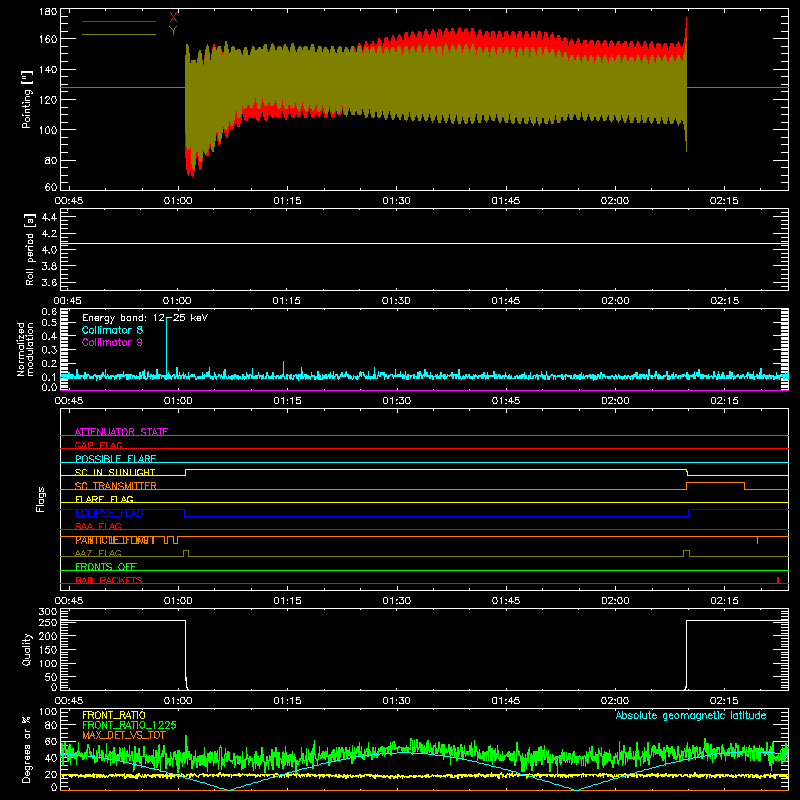Click the tall cyan Collimator 8 spike
The height and width of the screenshot is (800, 800).
coord(166,347)
